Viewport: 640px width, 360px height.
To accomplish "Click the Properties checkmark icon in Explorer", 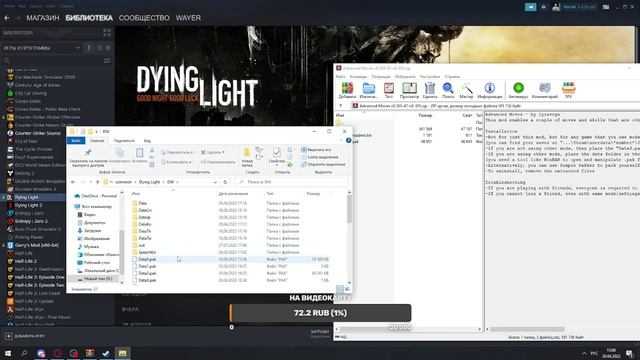I will tap(276, 153).
